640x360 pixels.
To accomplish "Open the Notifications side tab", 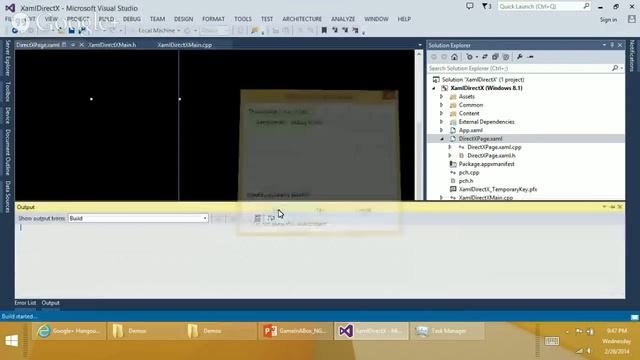I will [x=632, y=56].
